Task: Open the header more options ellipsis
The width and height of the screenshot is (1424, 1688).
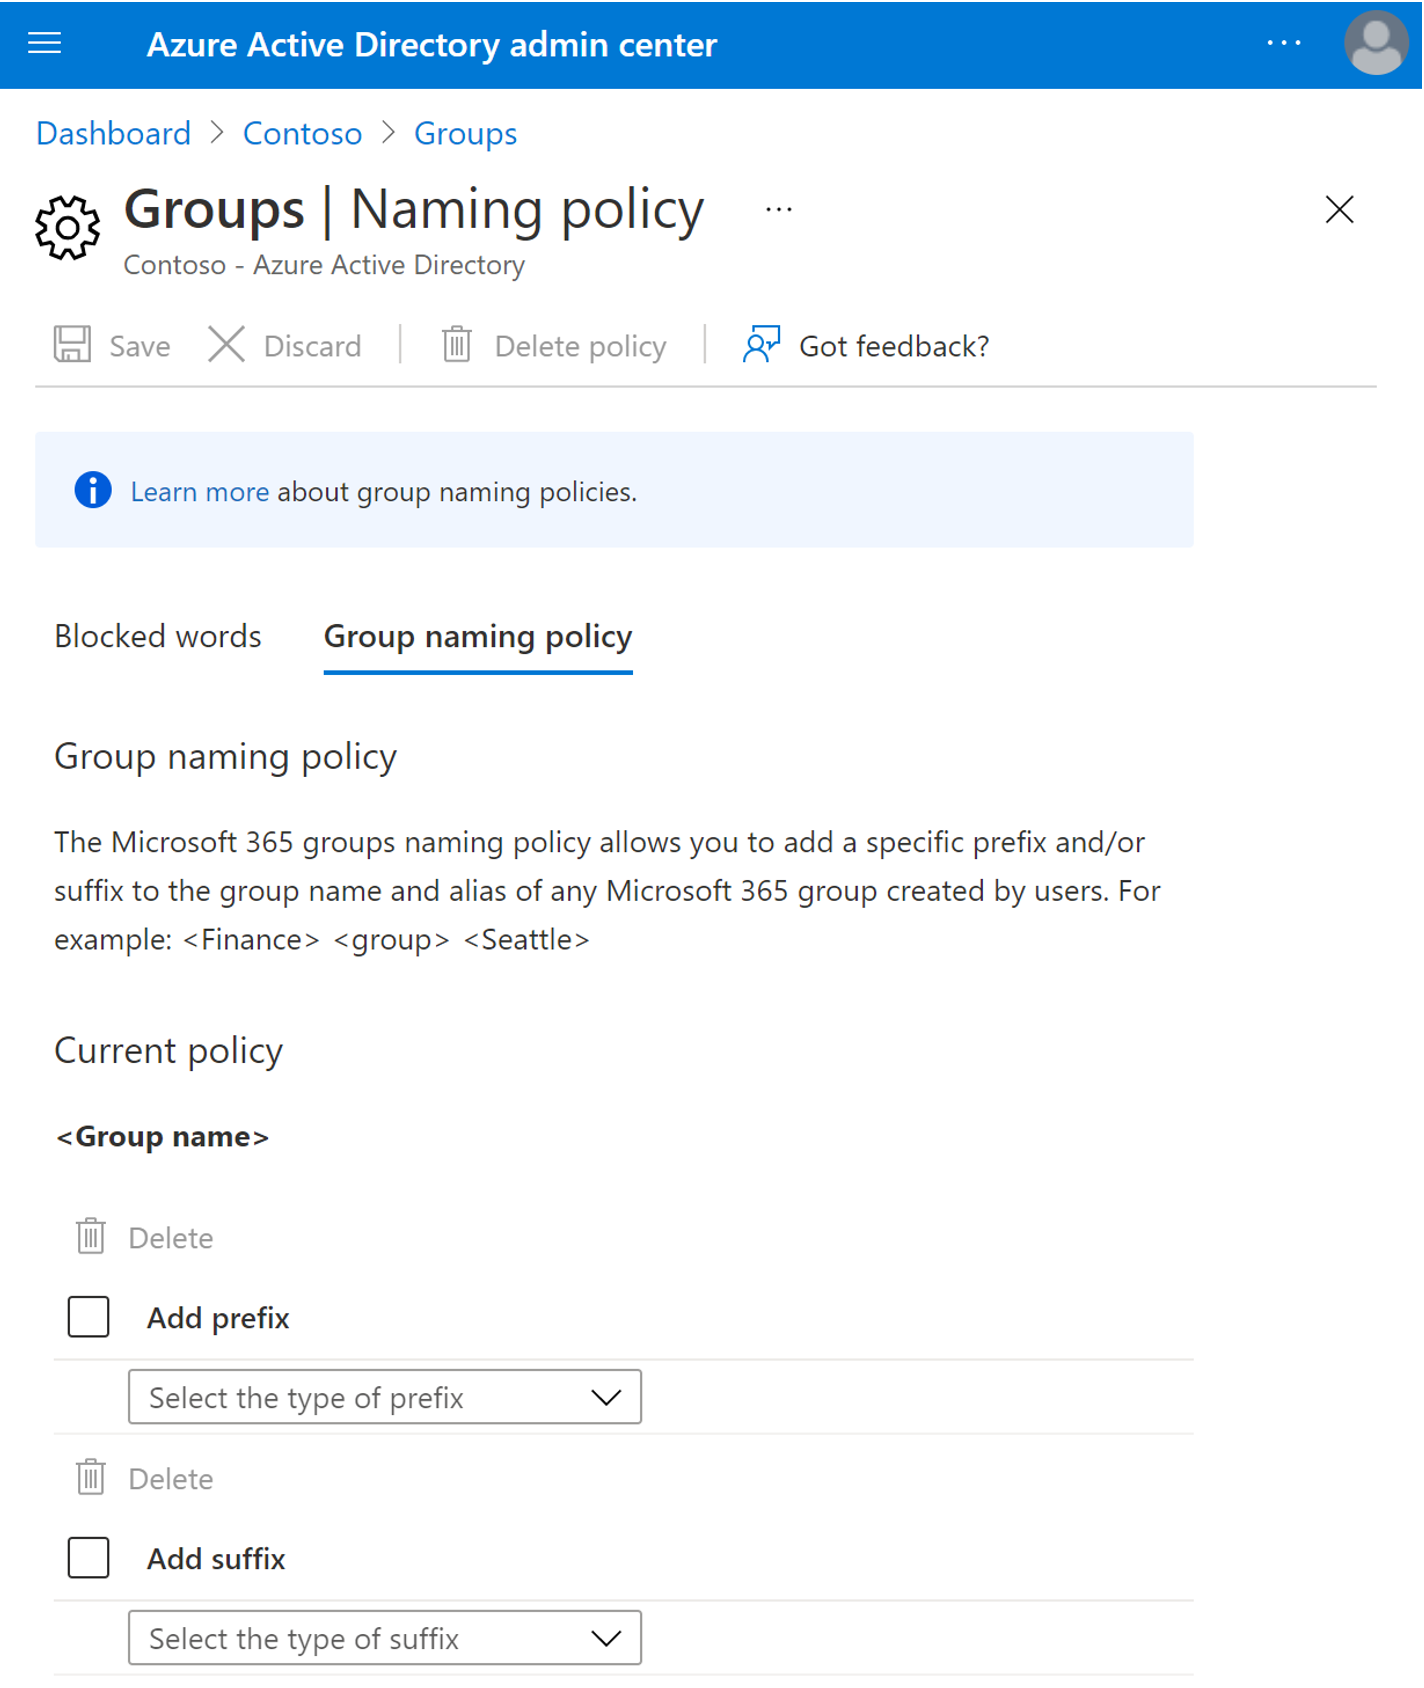Action: click(x=1283, y=43)
